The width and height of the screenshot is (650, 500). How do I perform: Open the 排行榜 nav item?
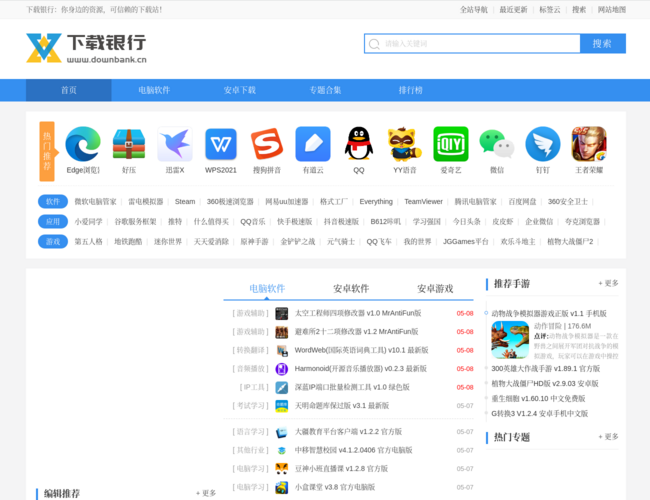pyautogui.click(x=410, y=90)
